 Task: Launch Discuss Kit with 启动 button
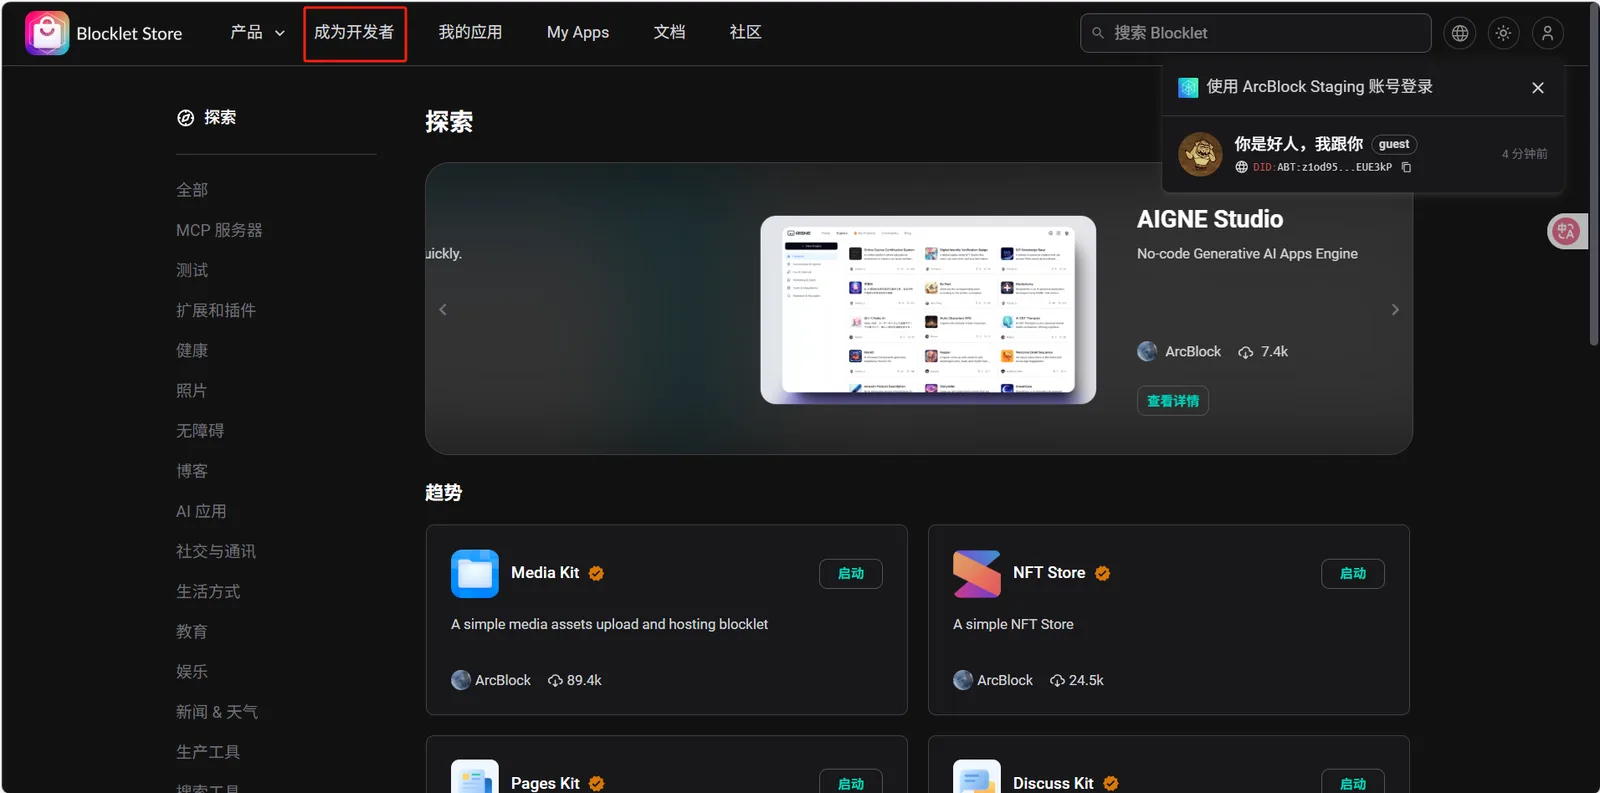tap(1353, 782)
